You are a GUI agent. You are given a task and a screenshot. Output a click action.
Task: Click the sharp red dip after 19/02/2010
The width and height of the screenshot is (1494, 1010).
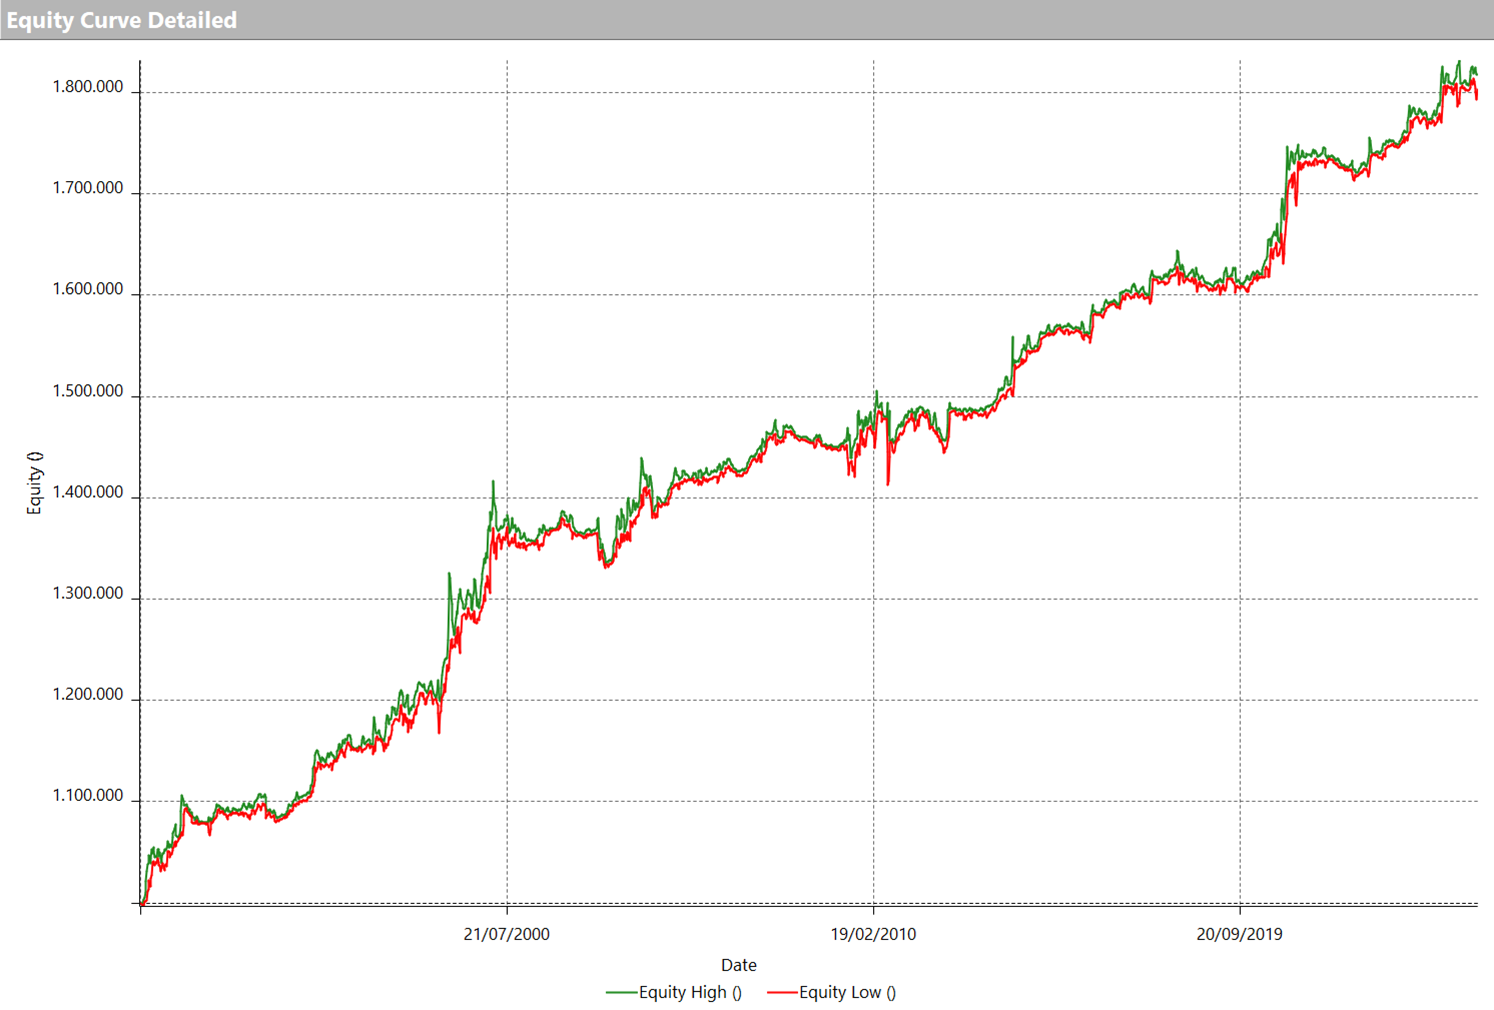pyautogui.click(x=888, y=483)
